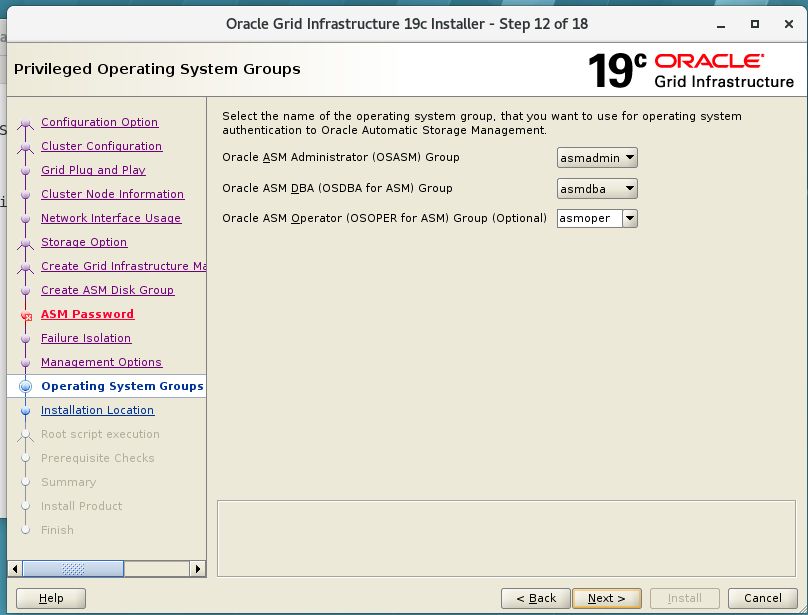The image size is (808, 615).
Task: Click the Oracle 19c Grid Infrastructure logo
Action: click(x=691, y=70)
